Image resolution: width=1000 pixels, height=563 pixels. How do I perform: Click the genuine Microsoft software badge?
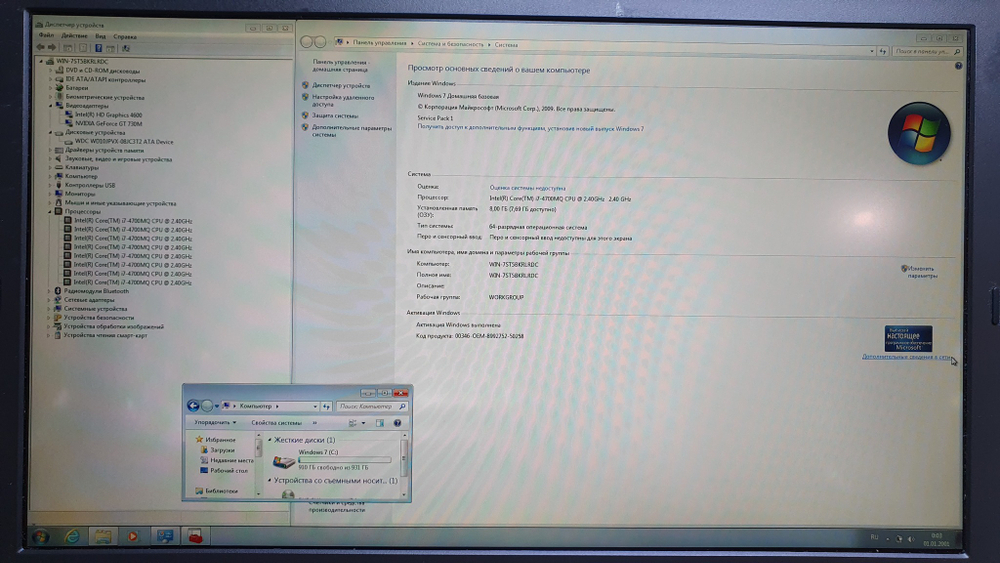(x=908, y=339)
